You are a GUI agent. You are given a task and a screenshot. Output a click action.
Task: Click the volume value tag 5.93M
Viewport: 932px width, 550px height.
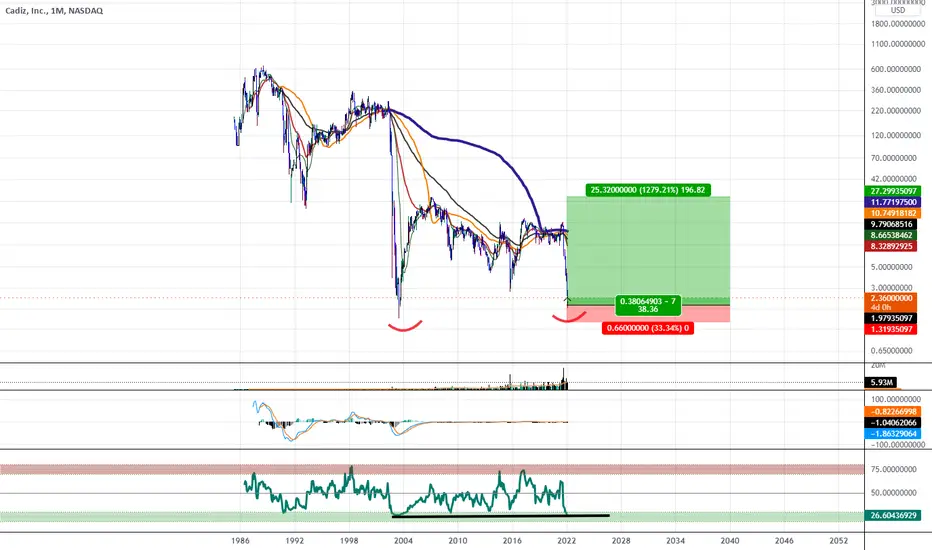click(881, 382)
